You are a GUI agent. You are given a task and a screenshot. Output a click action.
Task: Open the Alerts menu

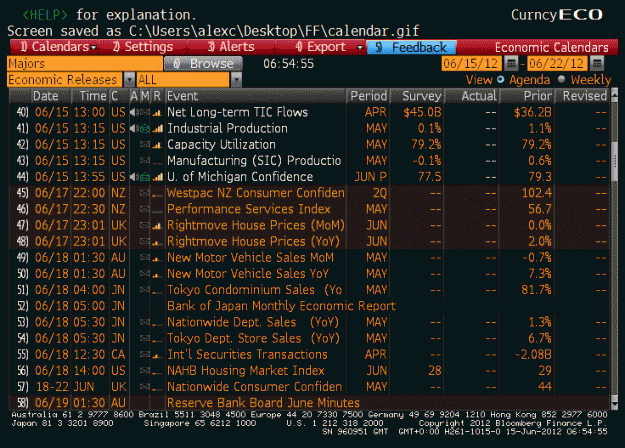(231, 47)
